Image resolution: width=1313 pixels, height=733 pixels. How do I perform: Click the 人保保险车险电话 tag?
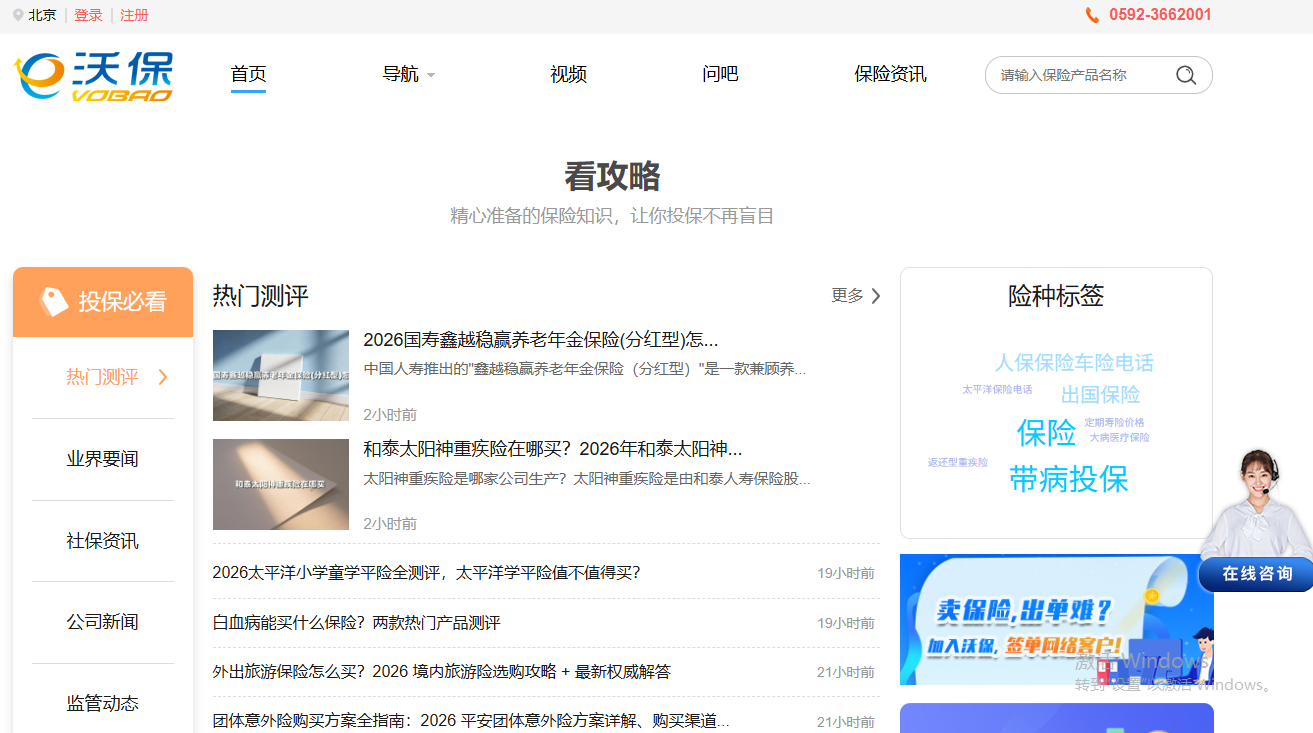point(1074,363)
